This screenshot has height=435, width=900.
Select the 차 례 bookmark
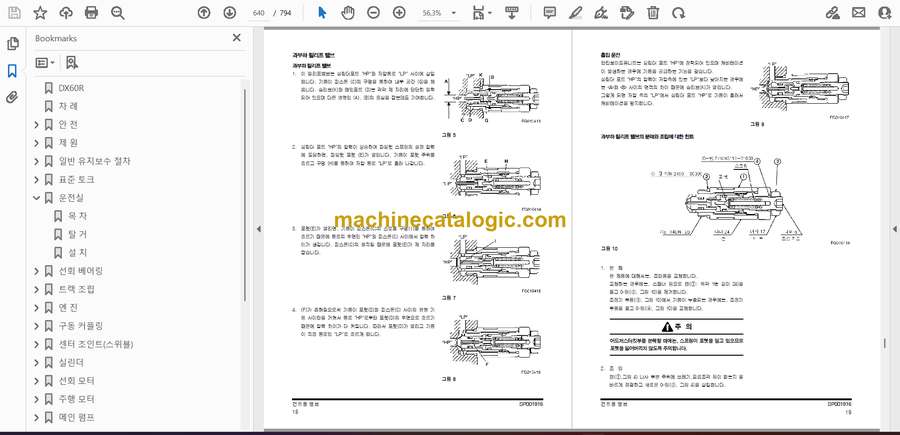[x=68, y=106]
